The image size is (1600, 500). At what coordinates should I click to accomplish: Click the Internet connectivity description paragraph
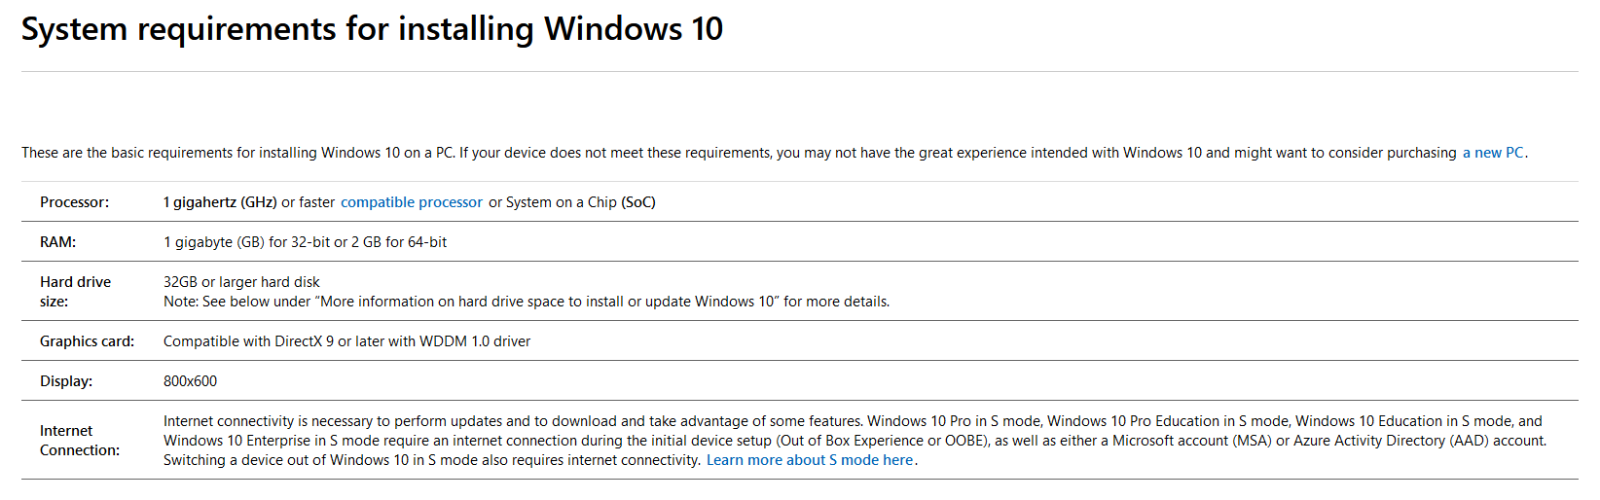click(x=855, y=440)
